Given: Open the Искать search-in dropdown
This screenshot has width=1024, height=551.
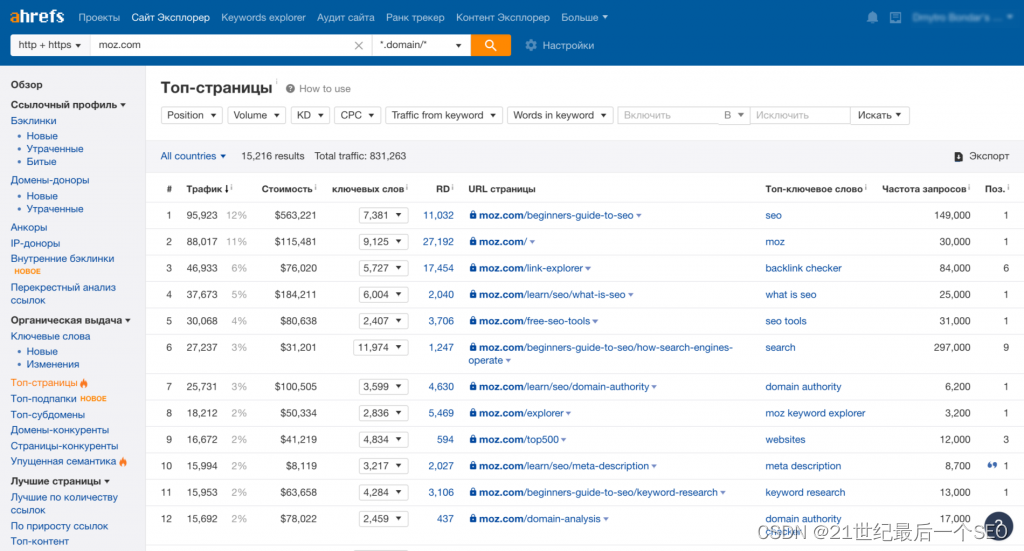Looking at the screenshot, I should 879,115.
